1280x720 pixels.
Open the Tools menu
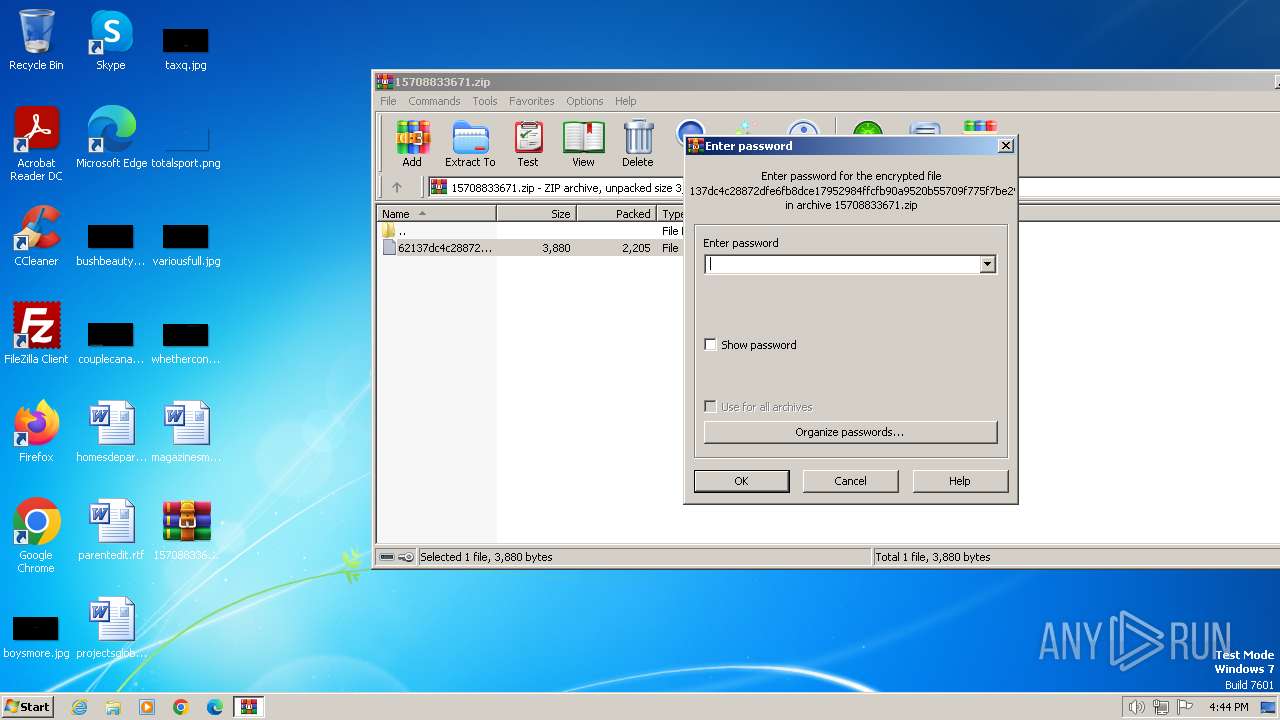click(x=485, y=101)
